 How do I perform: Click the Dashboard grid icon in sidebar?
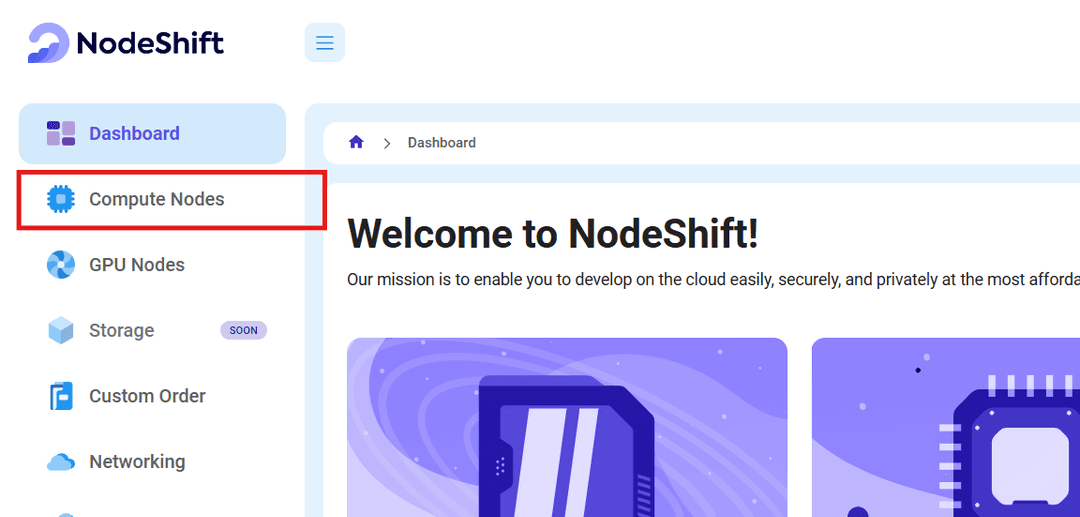(61, 134)
